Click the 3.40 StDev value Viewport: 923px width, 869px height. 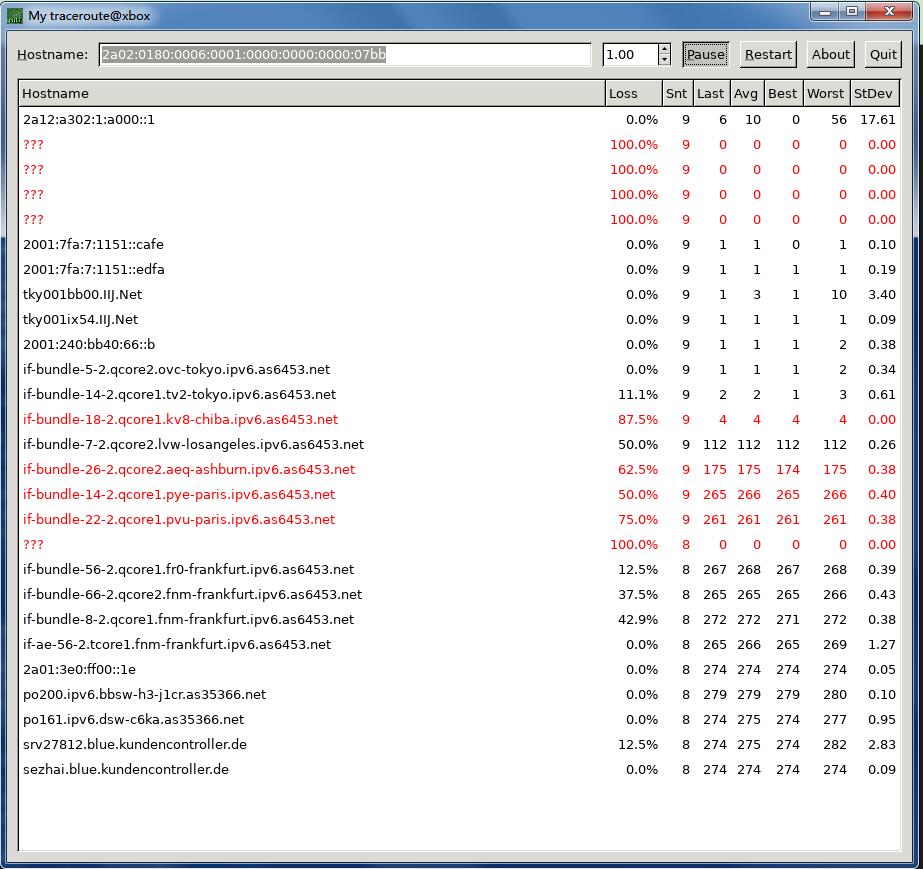pyautogui.click(x=882, y=294)
